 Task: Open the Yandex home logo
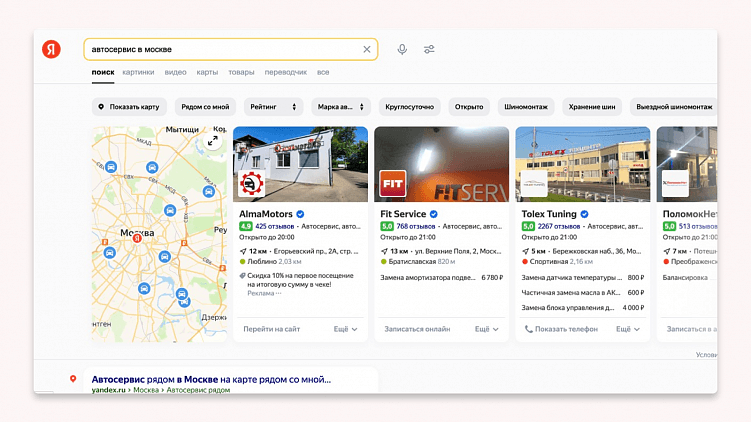pyautogui.click(x=51, y=49)
